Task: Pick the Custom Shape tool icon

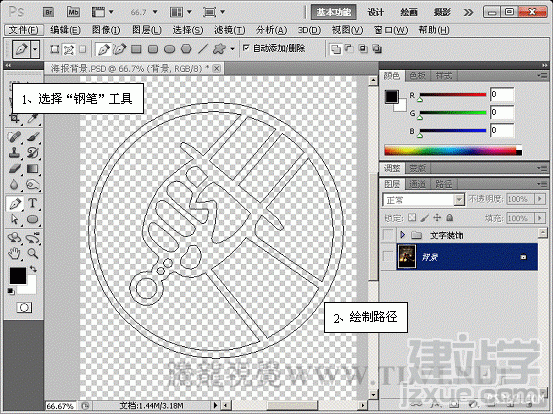Action: coord(219,49)
